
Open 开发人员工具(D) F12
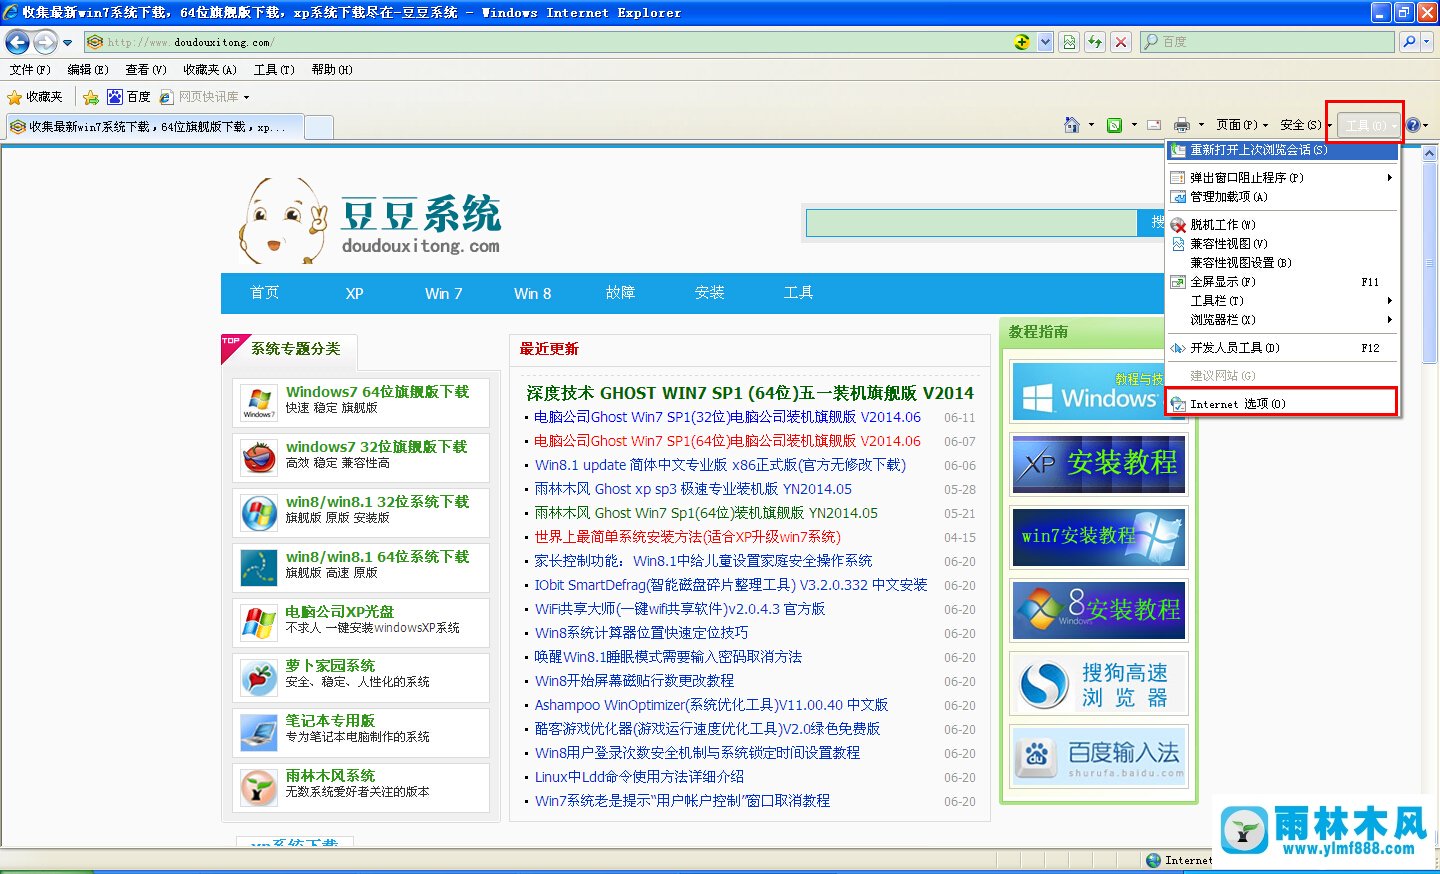pyautogui.click(x=1283, y=348)
